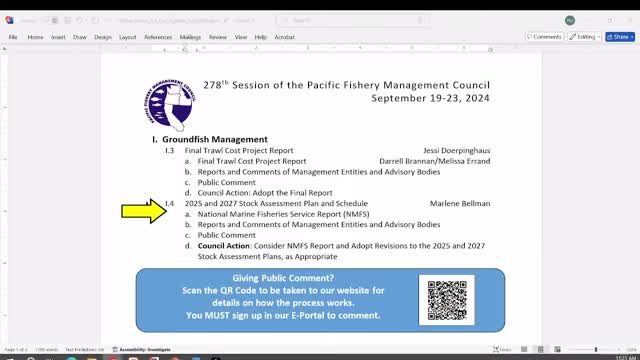This screenshot has height=360, width=640.
Task: Click the 'Marlene Bellman' name
Action: pyautogui.click(x=460, y=203)
